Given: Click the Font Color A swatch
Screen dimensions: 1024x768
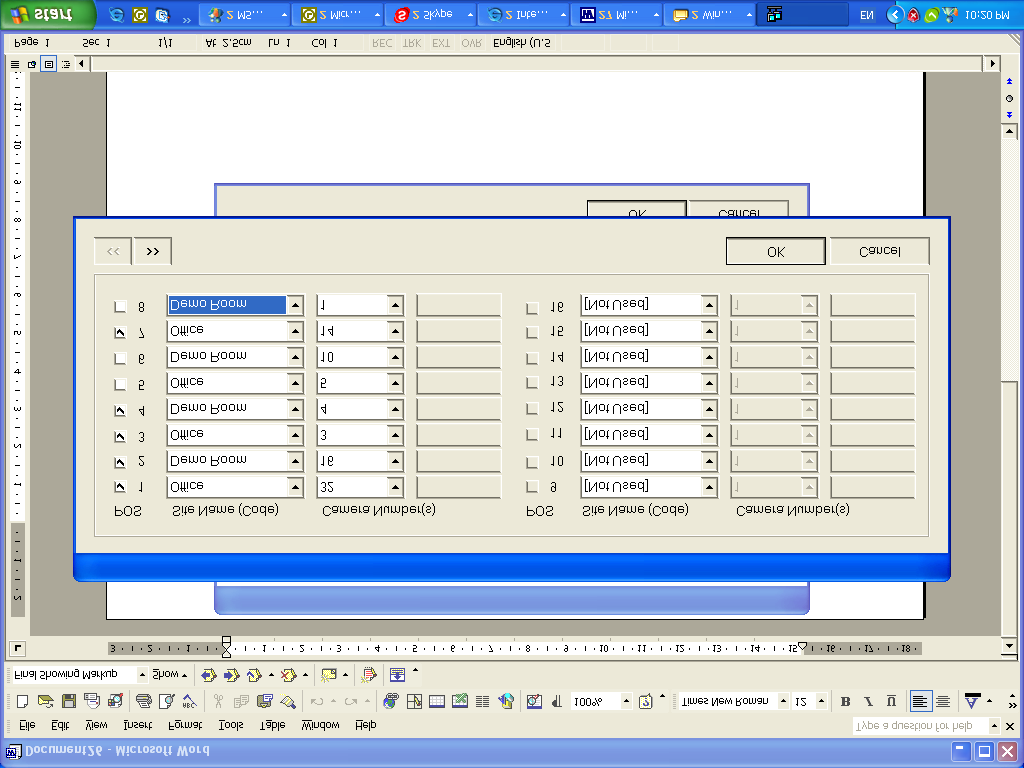Looking at the screenshot, I should click(x=972, y=701).
